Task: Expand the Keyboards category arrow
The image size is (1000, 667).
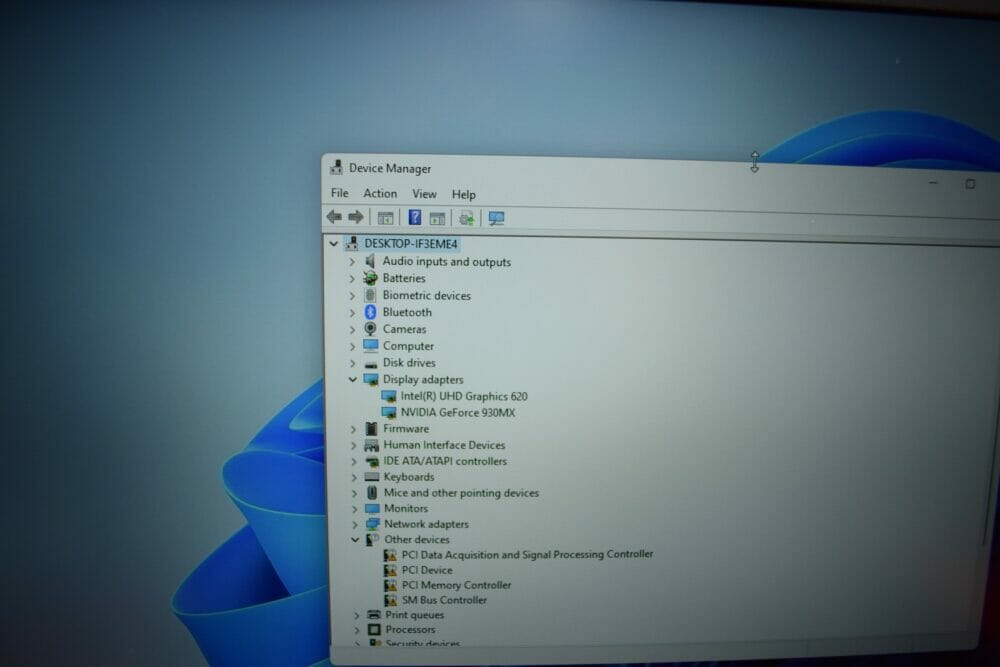Action: pyautogui.click(x=355, y=477)
